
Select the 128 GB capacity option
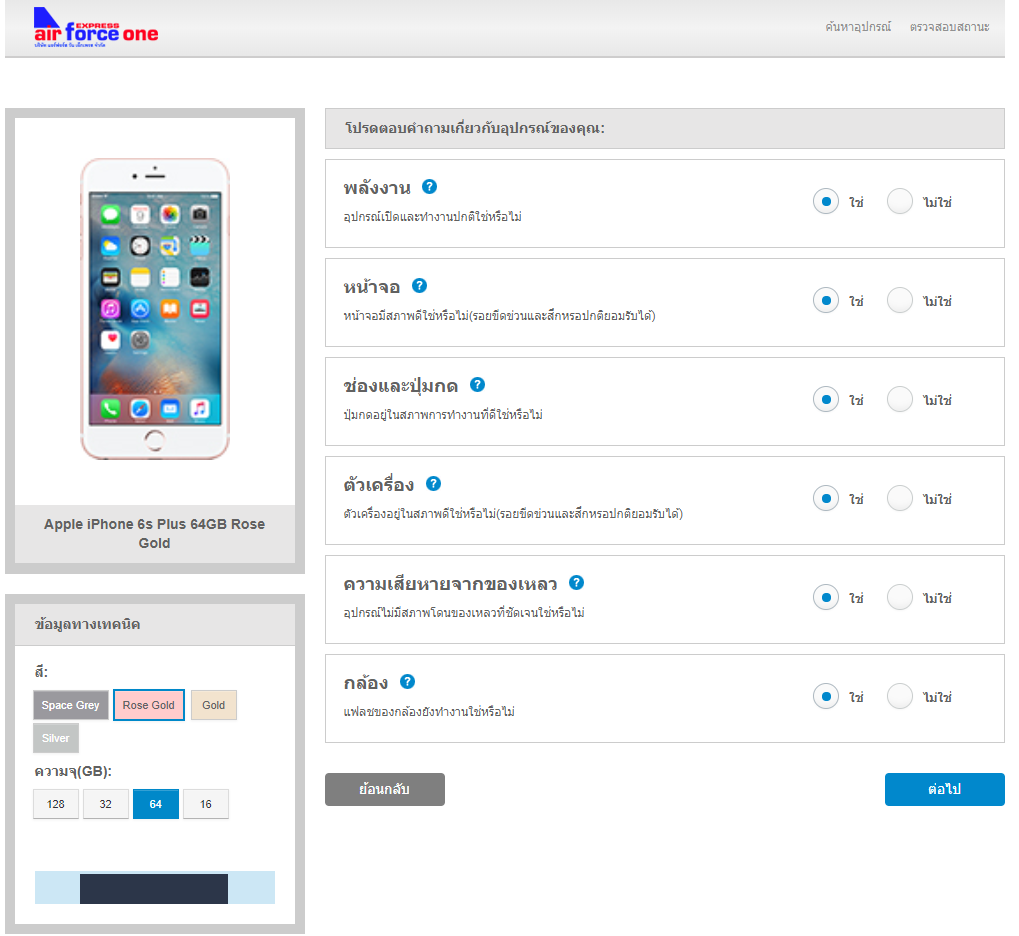(x=56, y=804)
